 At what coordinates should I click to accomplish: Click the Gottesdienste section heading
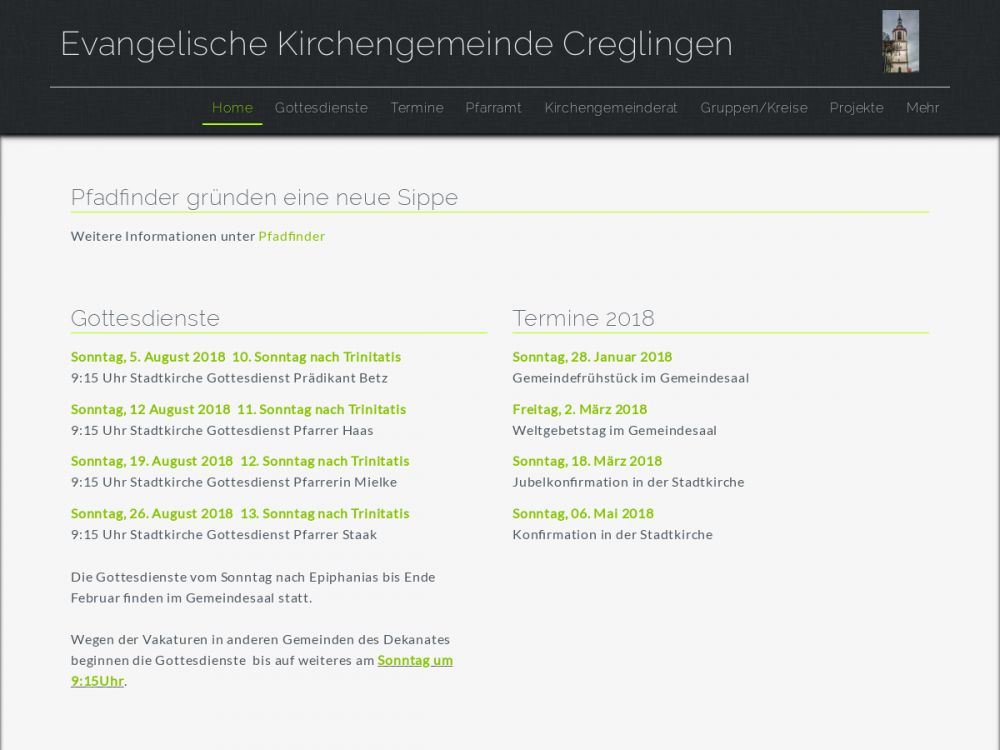coord(145,318)
